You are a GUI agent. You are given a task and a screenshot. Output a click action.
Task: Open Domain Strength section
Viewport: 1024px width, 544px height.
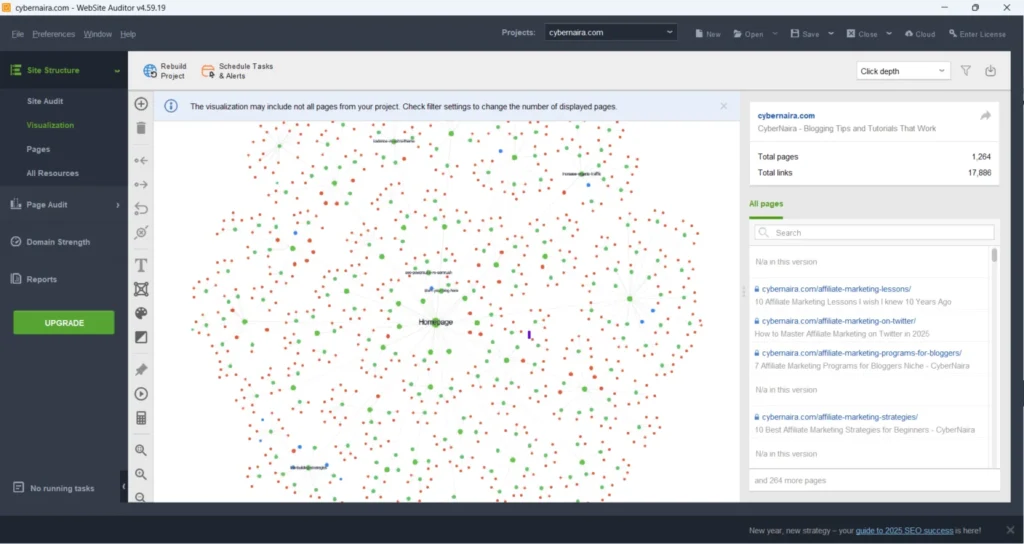(x=57, y=242)
